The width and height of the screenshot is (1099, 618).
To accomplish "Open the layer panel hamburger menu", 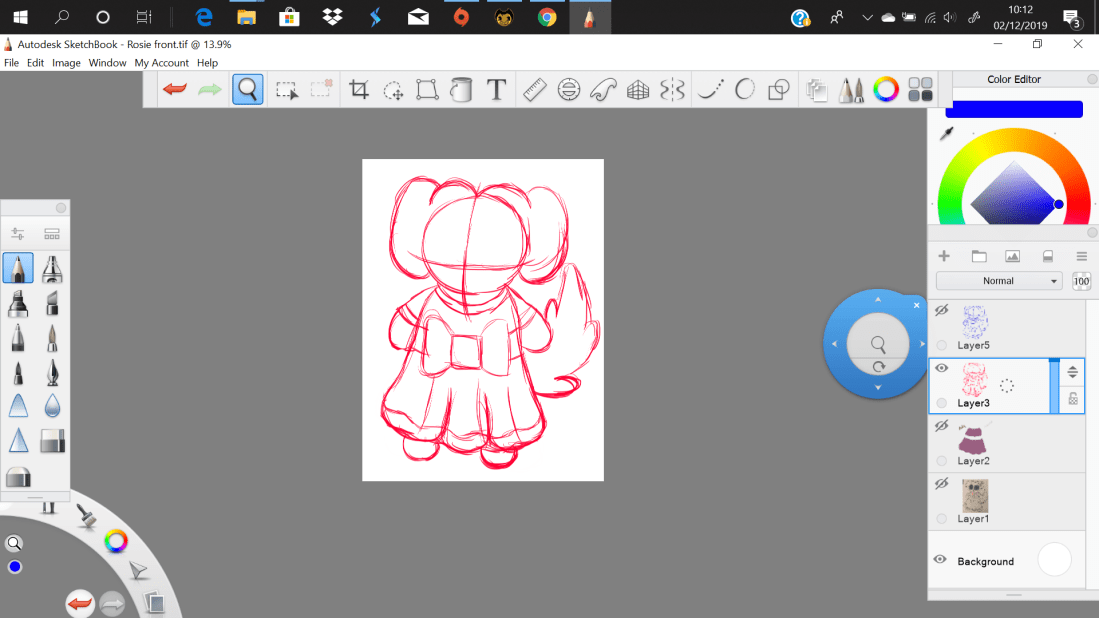I will point(1081,256).
